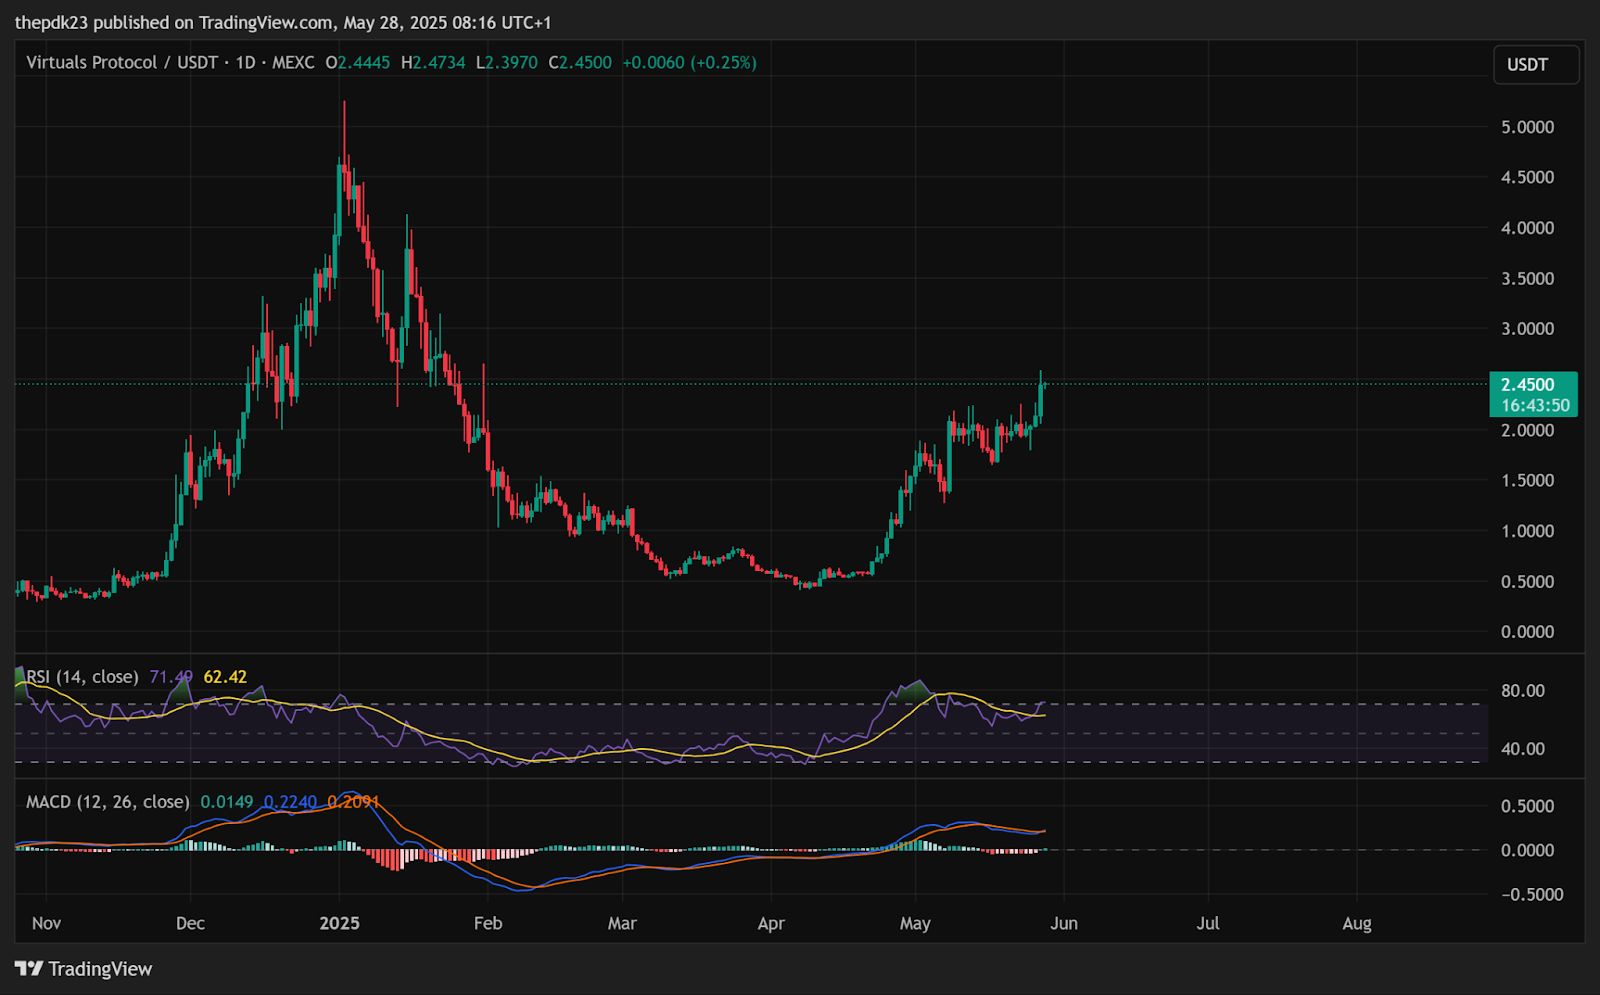Click the publication header text by thepdk23
The image size is (1600, 995).
coord(283,22)
